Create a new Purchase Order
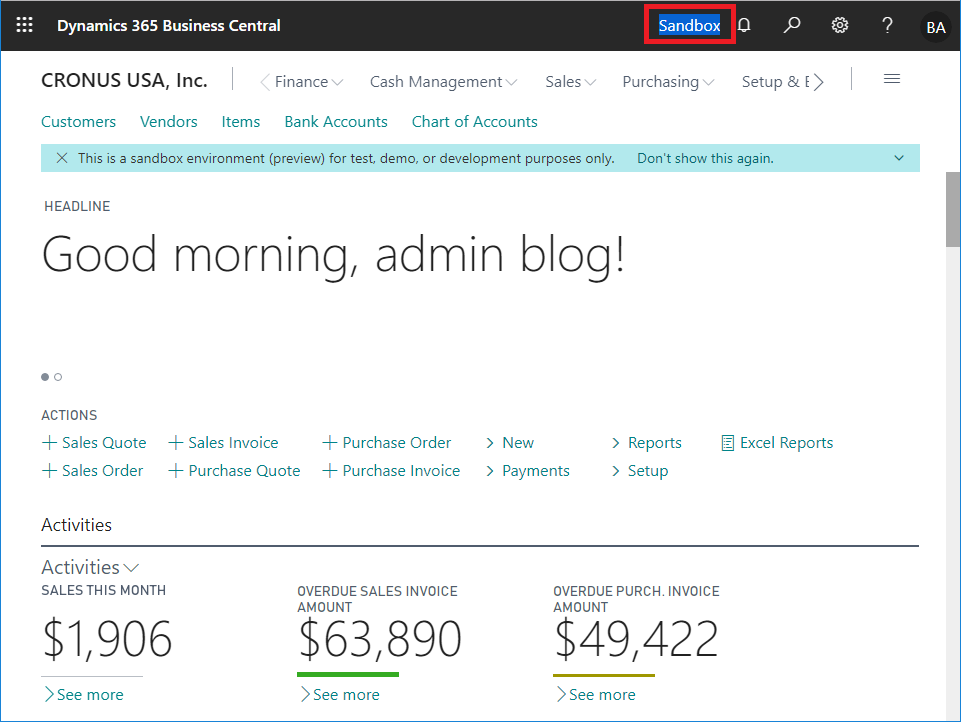 [387, 443]
